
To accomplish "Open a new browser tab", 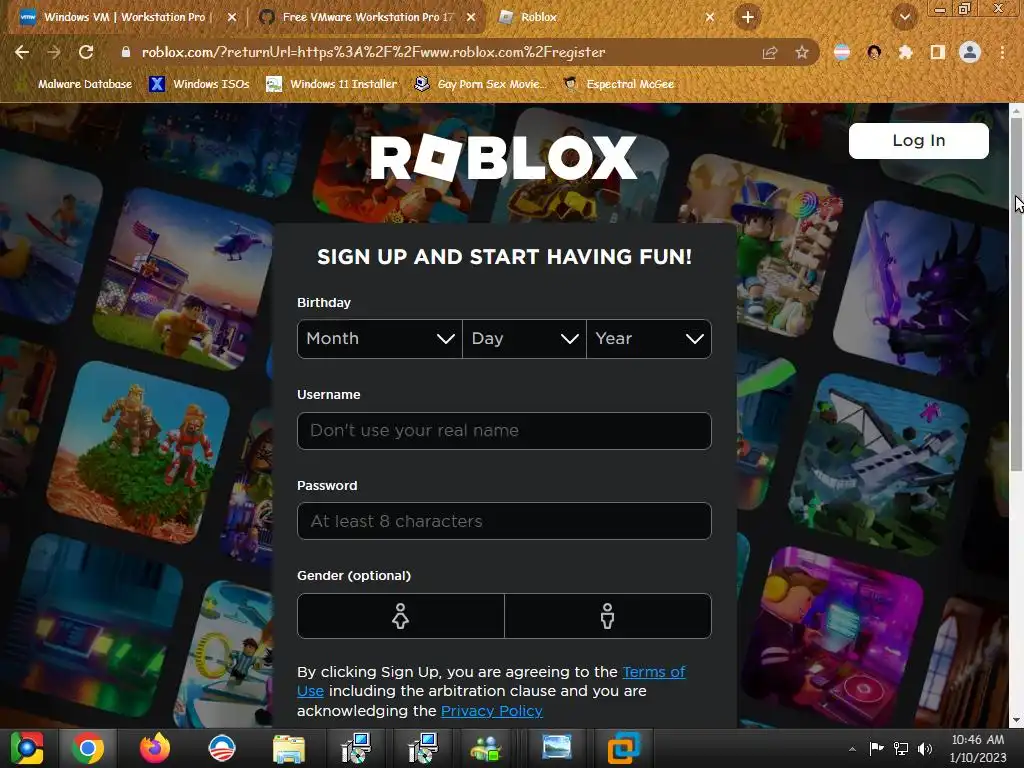I will pyautogui.click(x=748, y=17).
